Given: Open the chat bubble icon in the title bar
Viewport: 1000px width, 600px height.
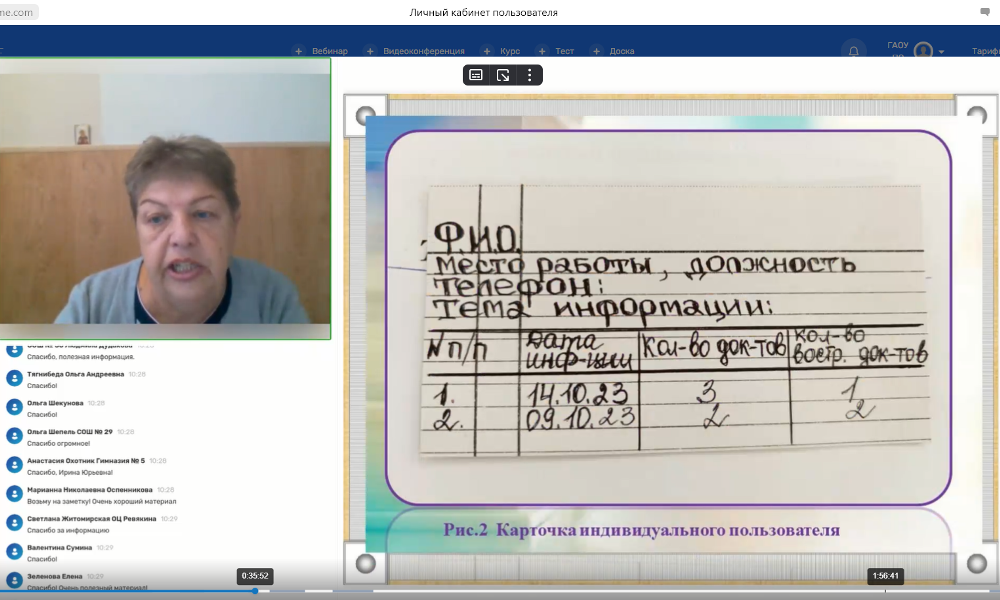Looking at the screenshot, I should [x=985, y=12].
